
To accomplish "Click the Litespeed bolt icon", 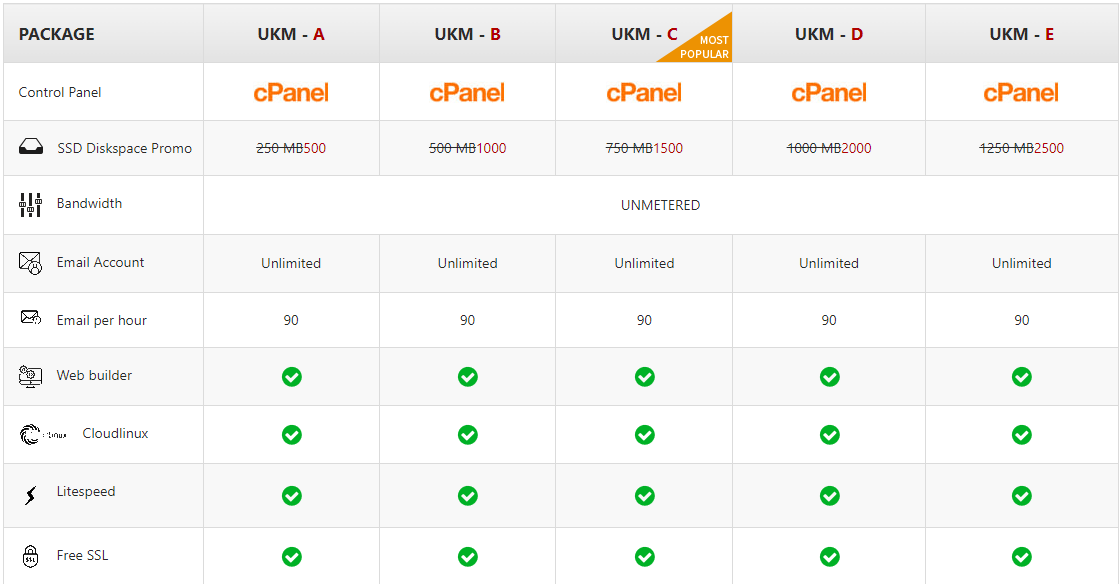I will (31, 494).
